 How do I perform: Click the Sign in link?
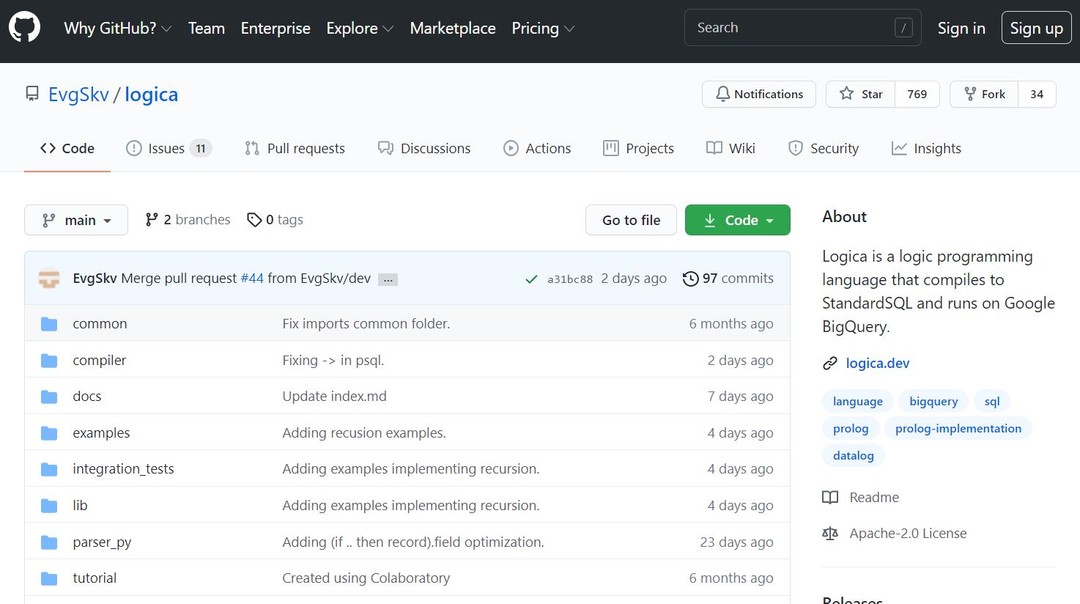point(961,28)
